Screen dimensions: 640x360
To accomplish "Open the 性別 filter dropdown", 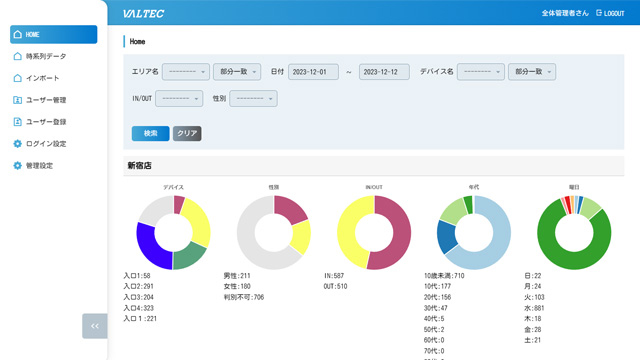I will [253, 98].
